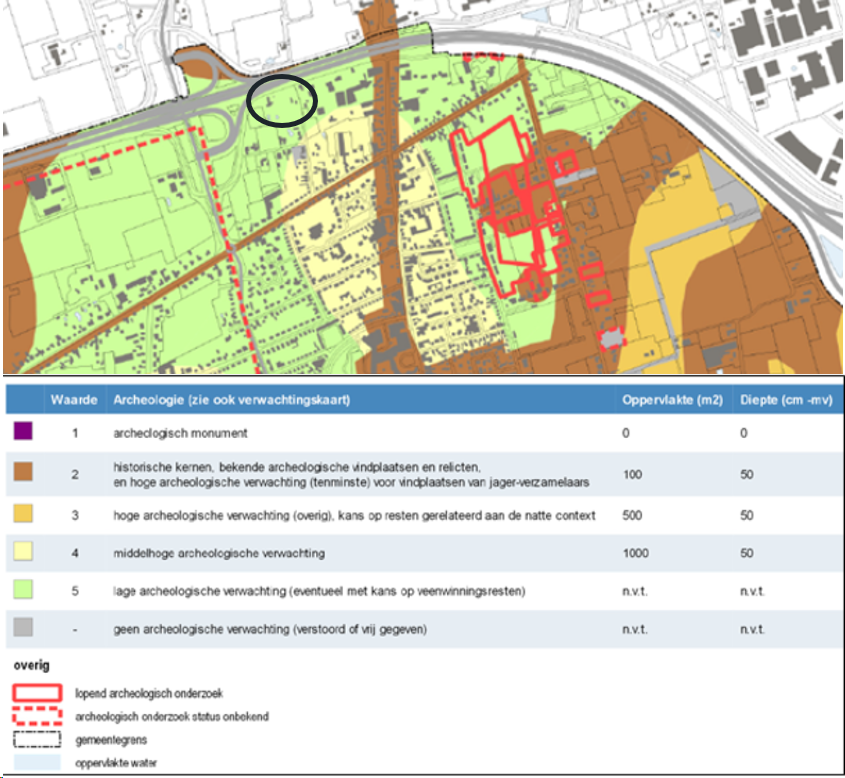Click the large solid red outlined research area

(507, 207)
